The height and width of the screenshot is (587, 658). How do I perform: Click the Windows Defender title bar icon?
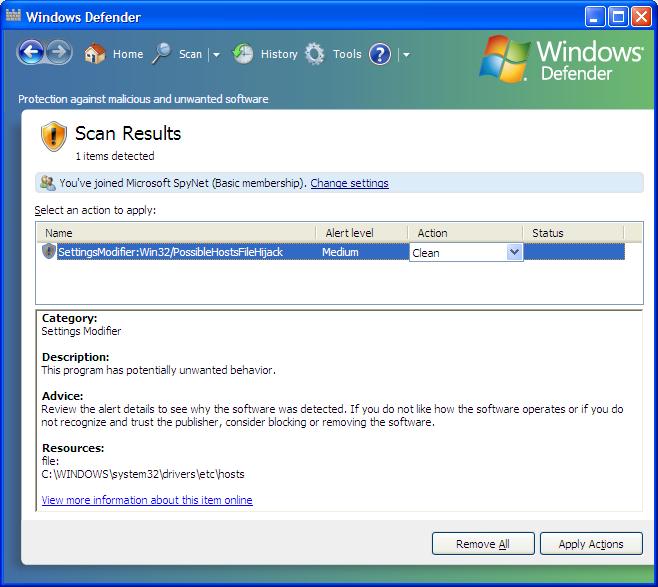[13, 16]
